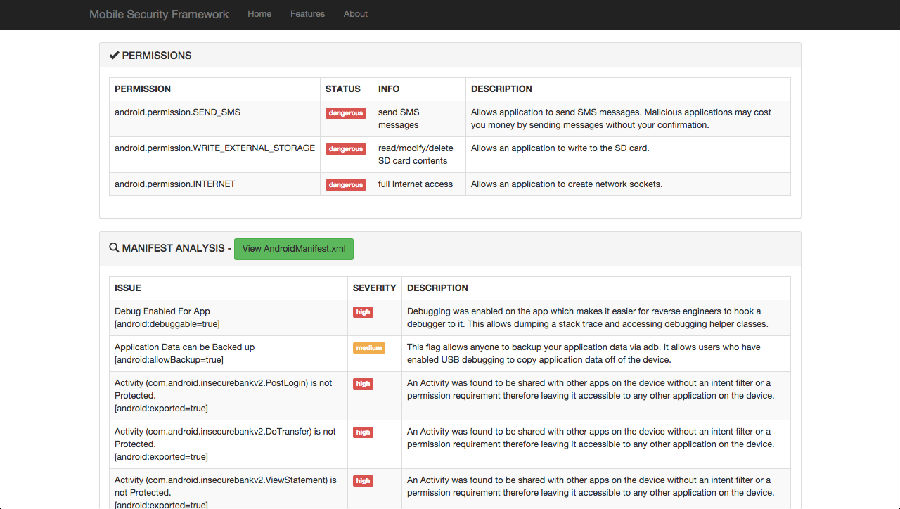Click the medium badge for Application Data backup
Viewport: 900px width, 509px height.
[368, 348]
